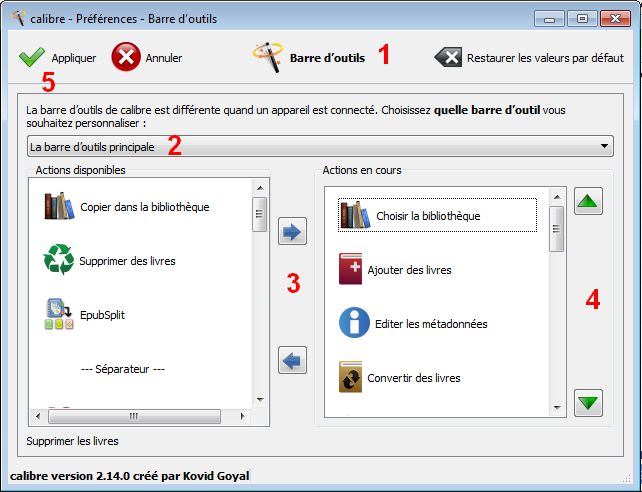Click the Annuler text label

(164, 58)
